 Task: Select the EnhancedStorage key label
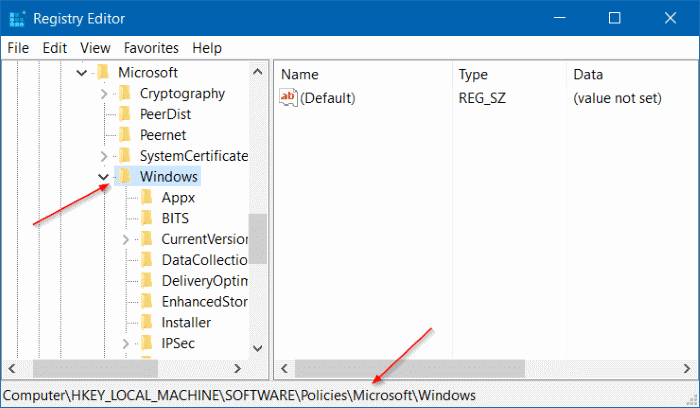pyautogui.click(x=204, y=301)
